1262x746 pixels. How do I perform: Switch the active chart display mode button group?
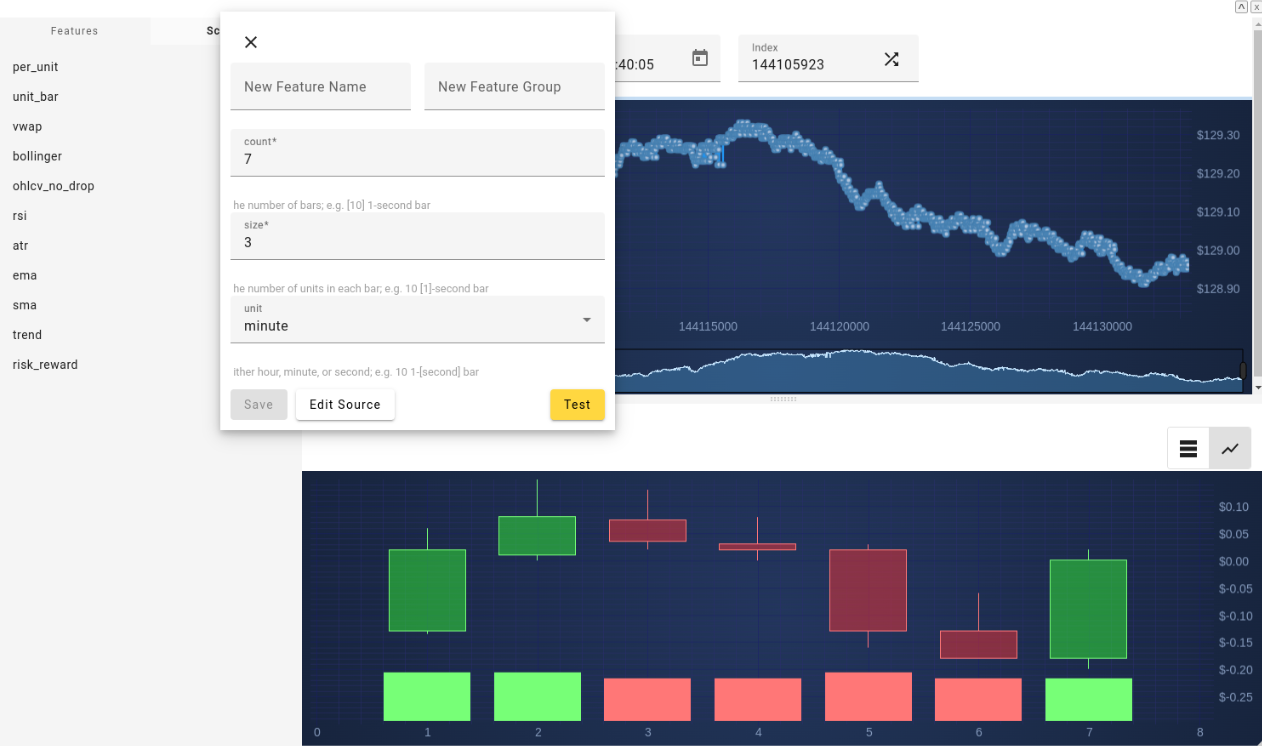pos(1209,448)
